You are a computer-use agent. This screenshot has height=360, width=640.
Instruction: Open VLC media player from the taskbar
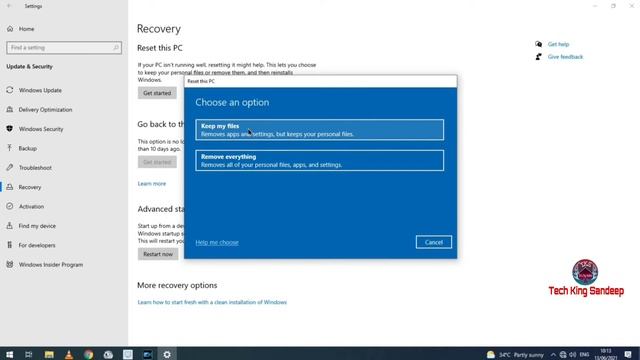pos(69,354)
